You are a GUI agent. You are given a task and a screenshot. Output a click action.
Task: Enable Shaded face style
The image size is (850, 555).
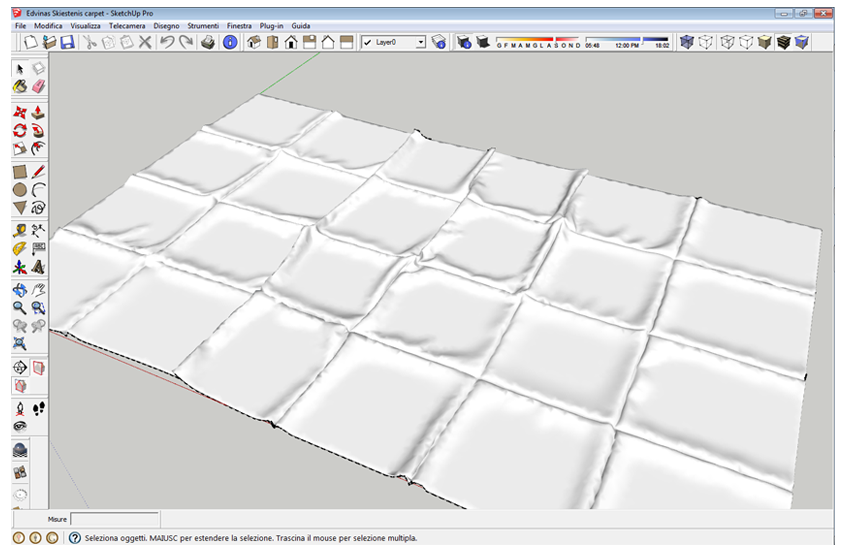click(x=764, y=42)
